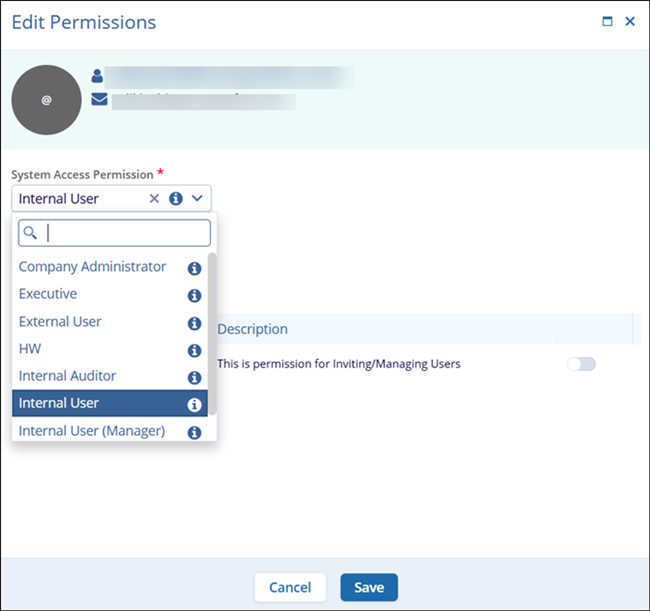650x611 pixels.
Task: Select Company Administrator from the list
Action: (92, 267)
